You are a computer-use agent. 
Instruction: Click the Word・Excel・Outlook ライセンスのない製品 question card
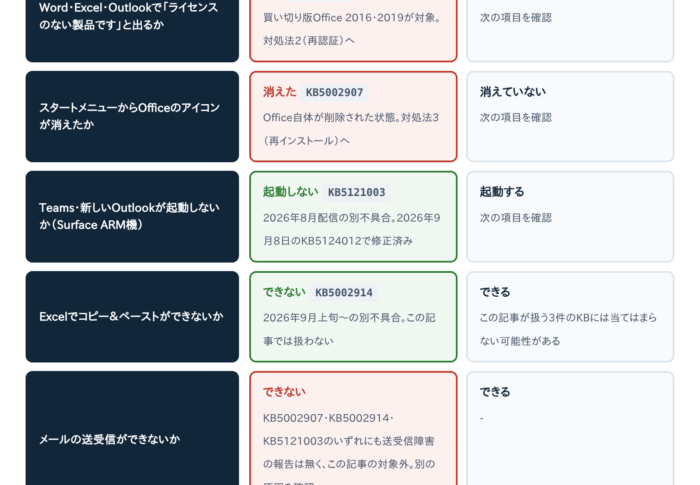click(132, 30)
